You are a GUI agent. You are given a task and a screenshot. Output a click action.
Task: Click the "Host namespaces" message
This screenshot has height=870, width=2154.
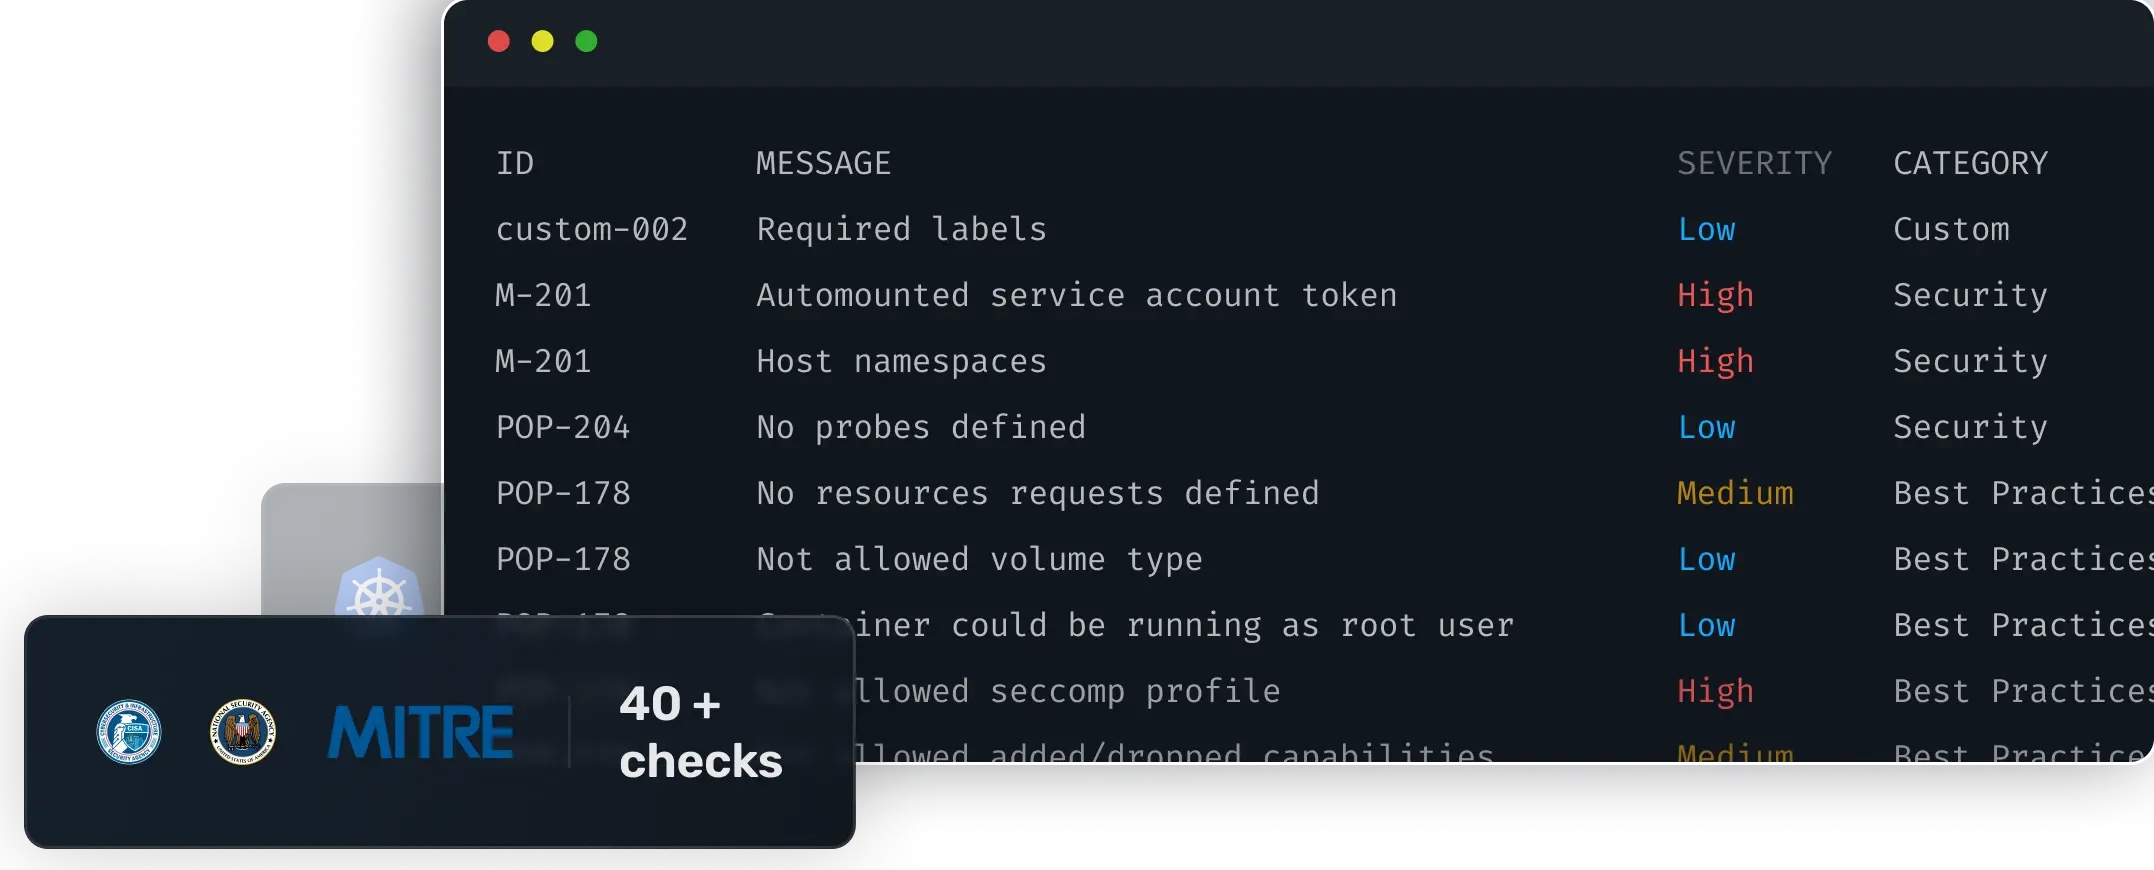point(901,361)
